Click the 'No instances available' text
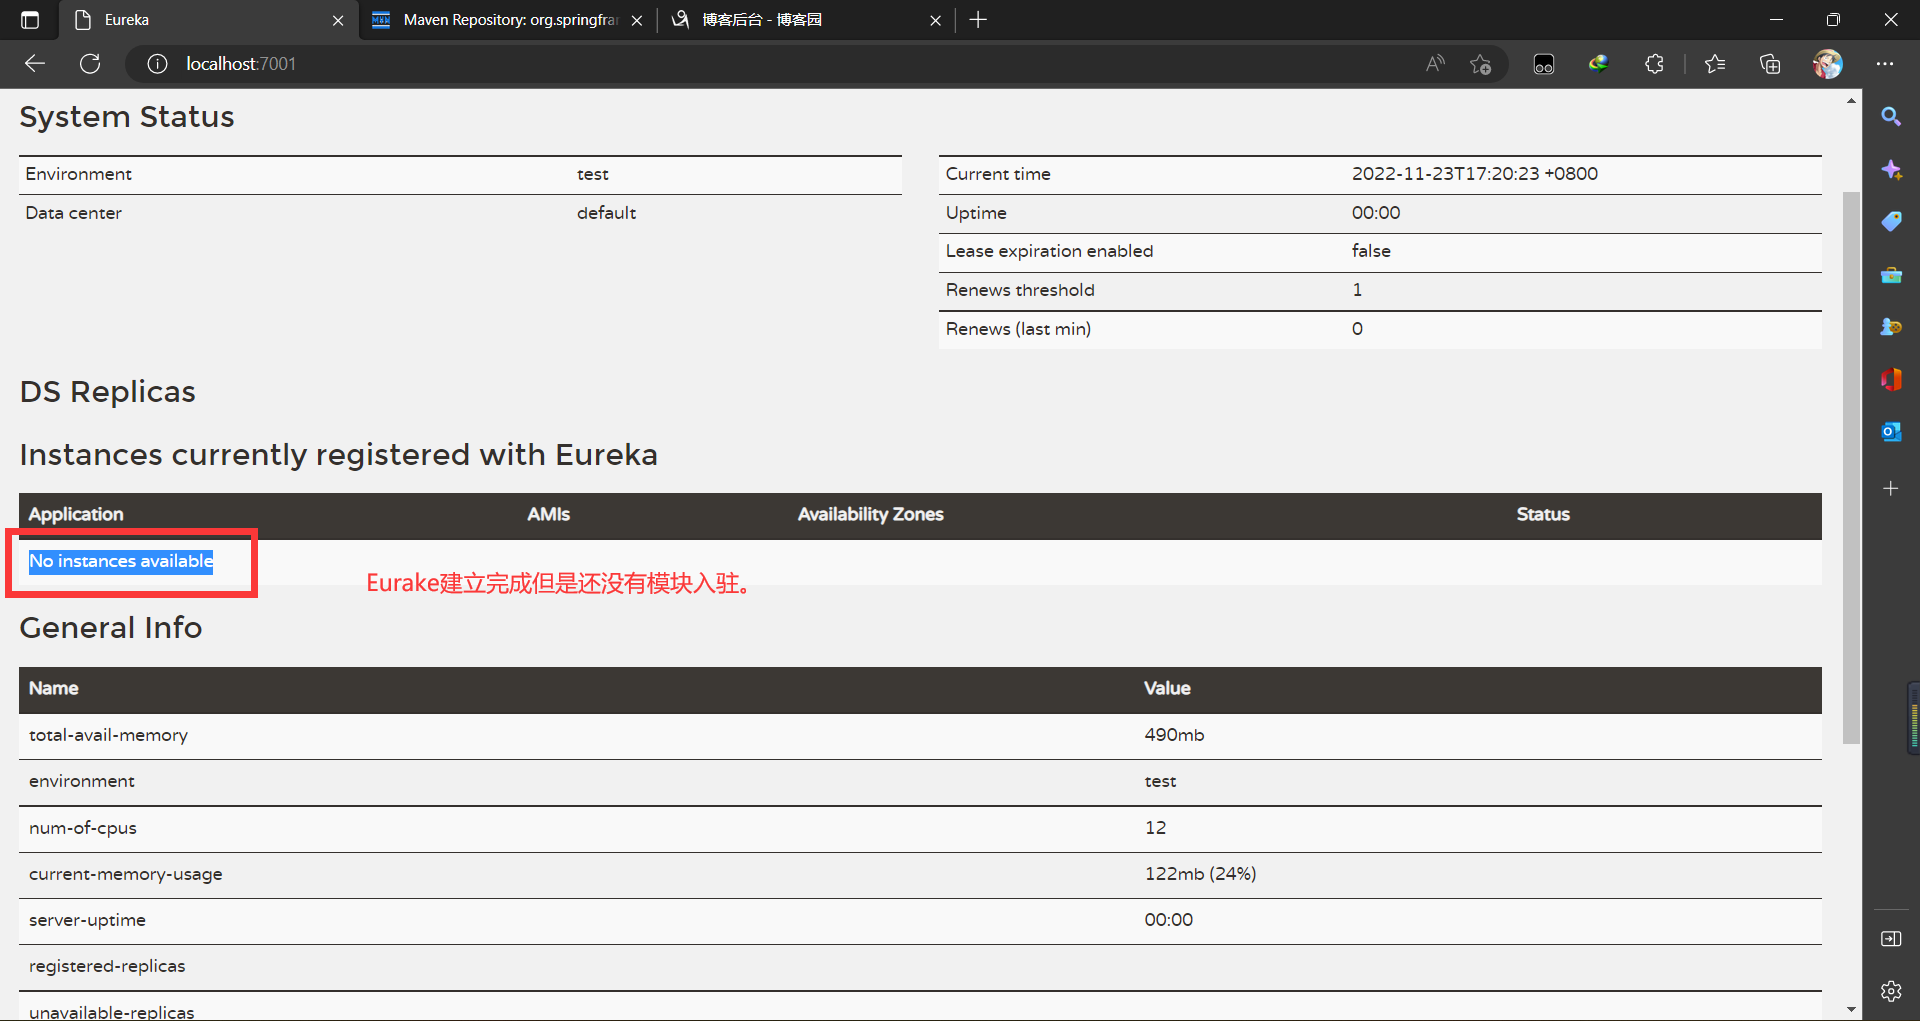Viewport: 1920px width, 1021px height. (x=121, y=561)
